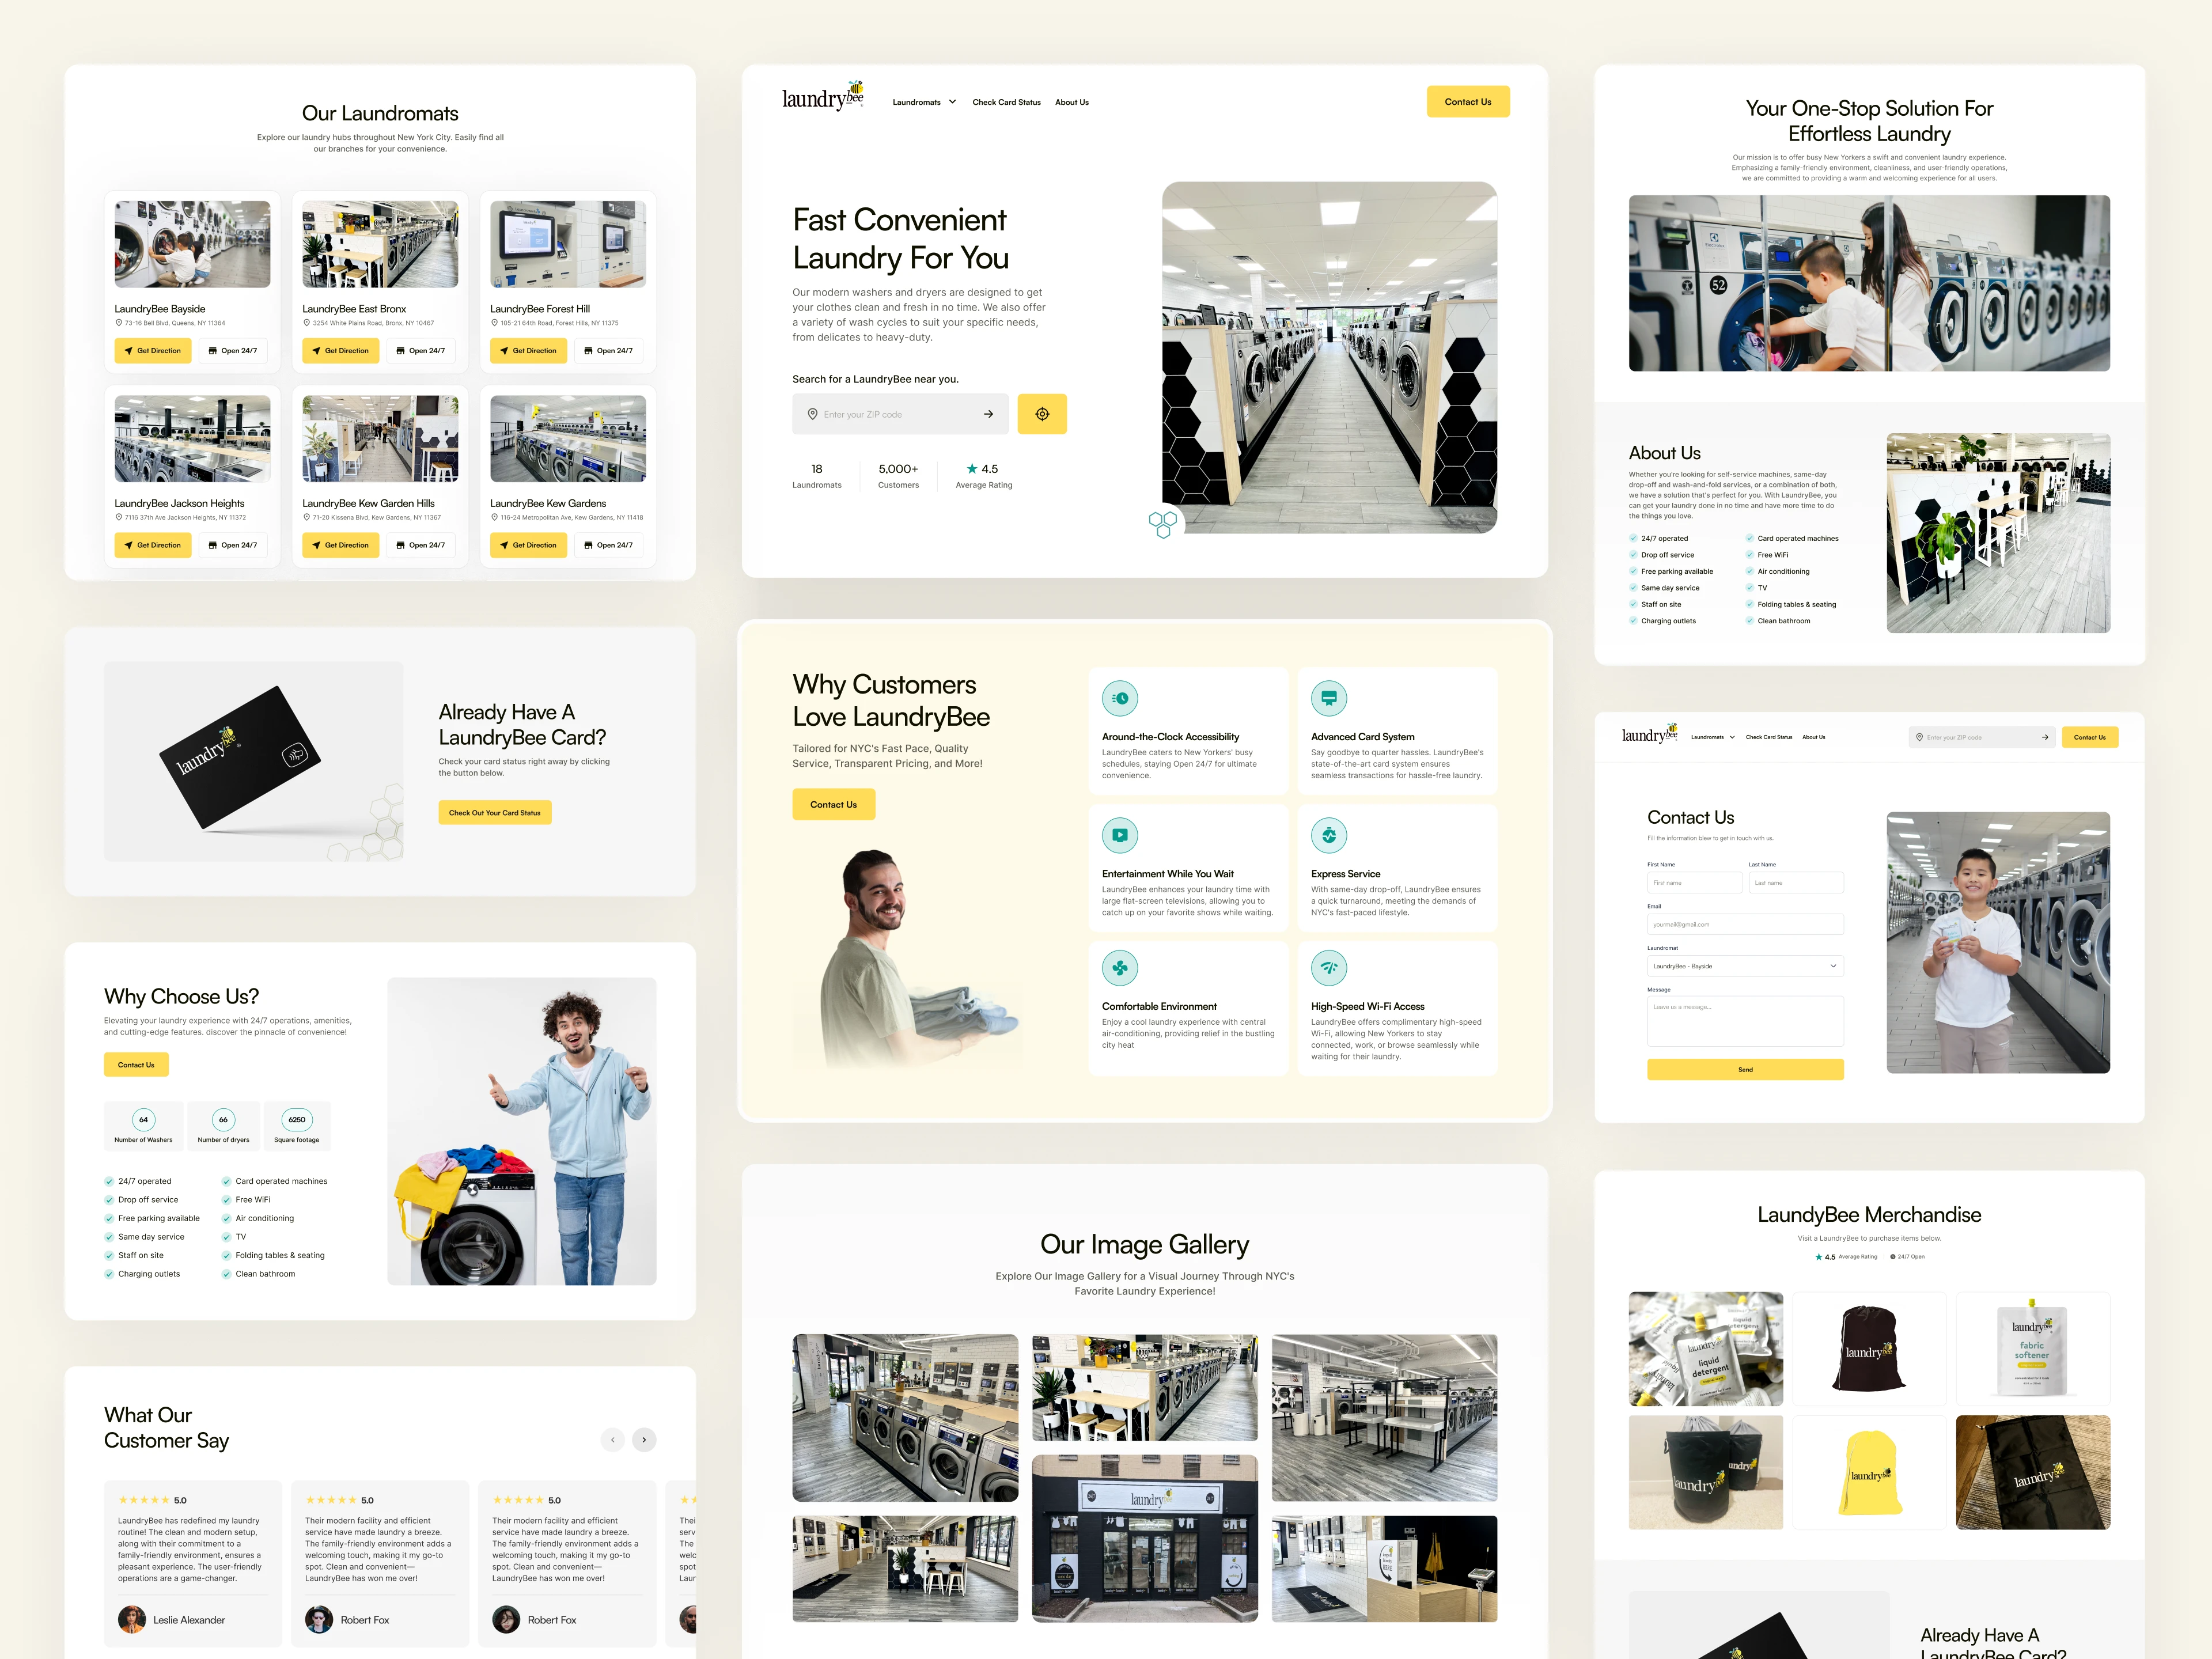Click Drop off service checkmark in Why Choose Us
Image resolution: width=2212 pixels, height=1659 pixels.
pos(109,1200)
